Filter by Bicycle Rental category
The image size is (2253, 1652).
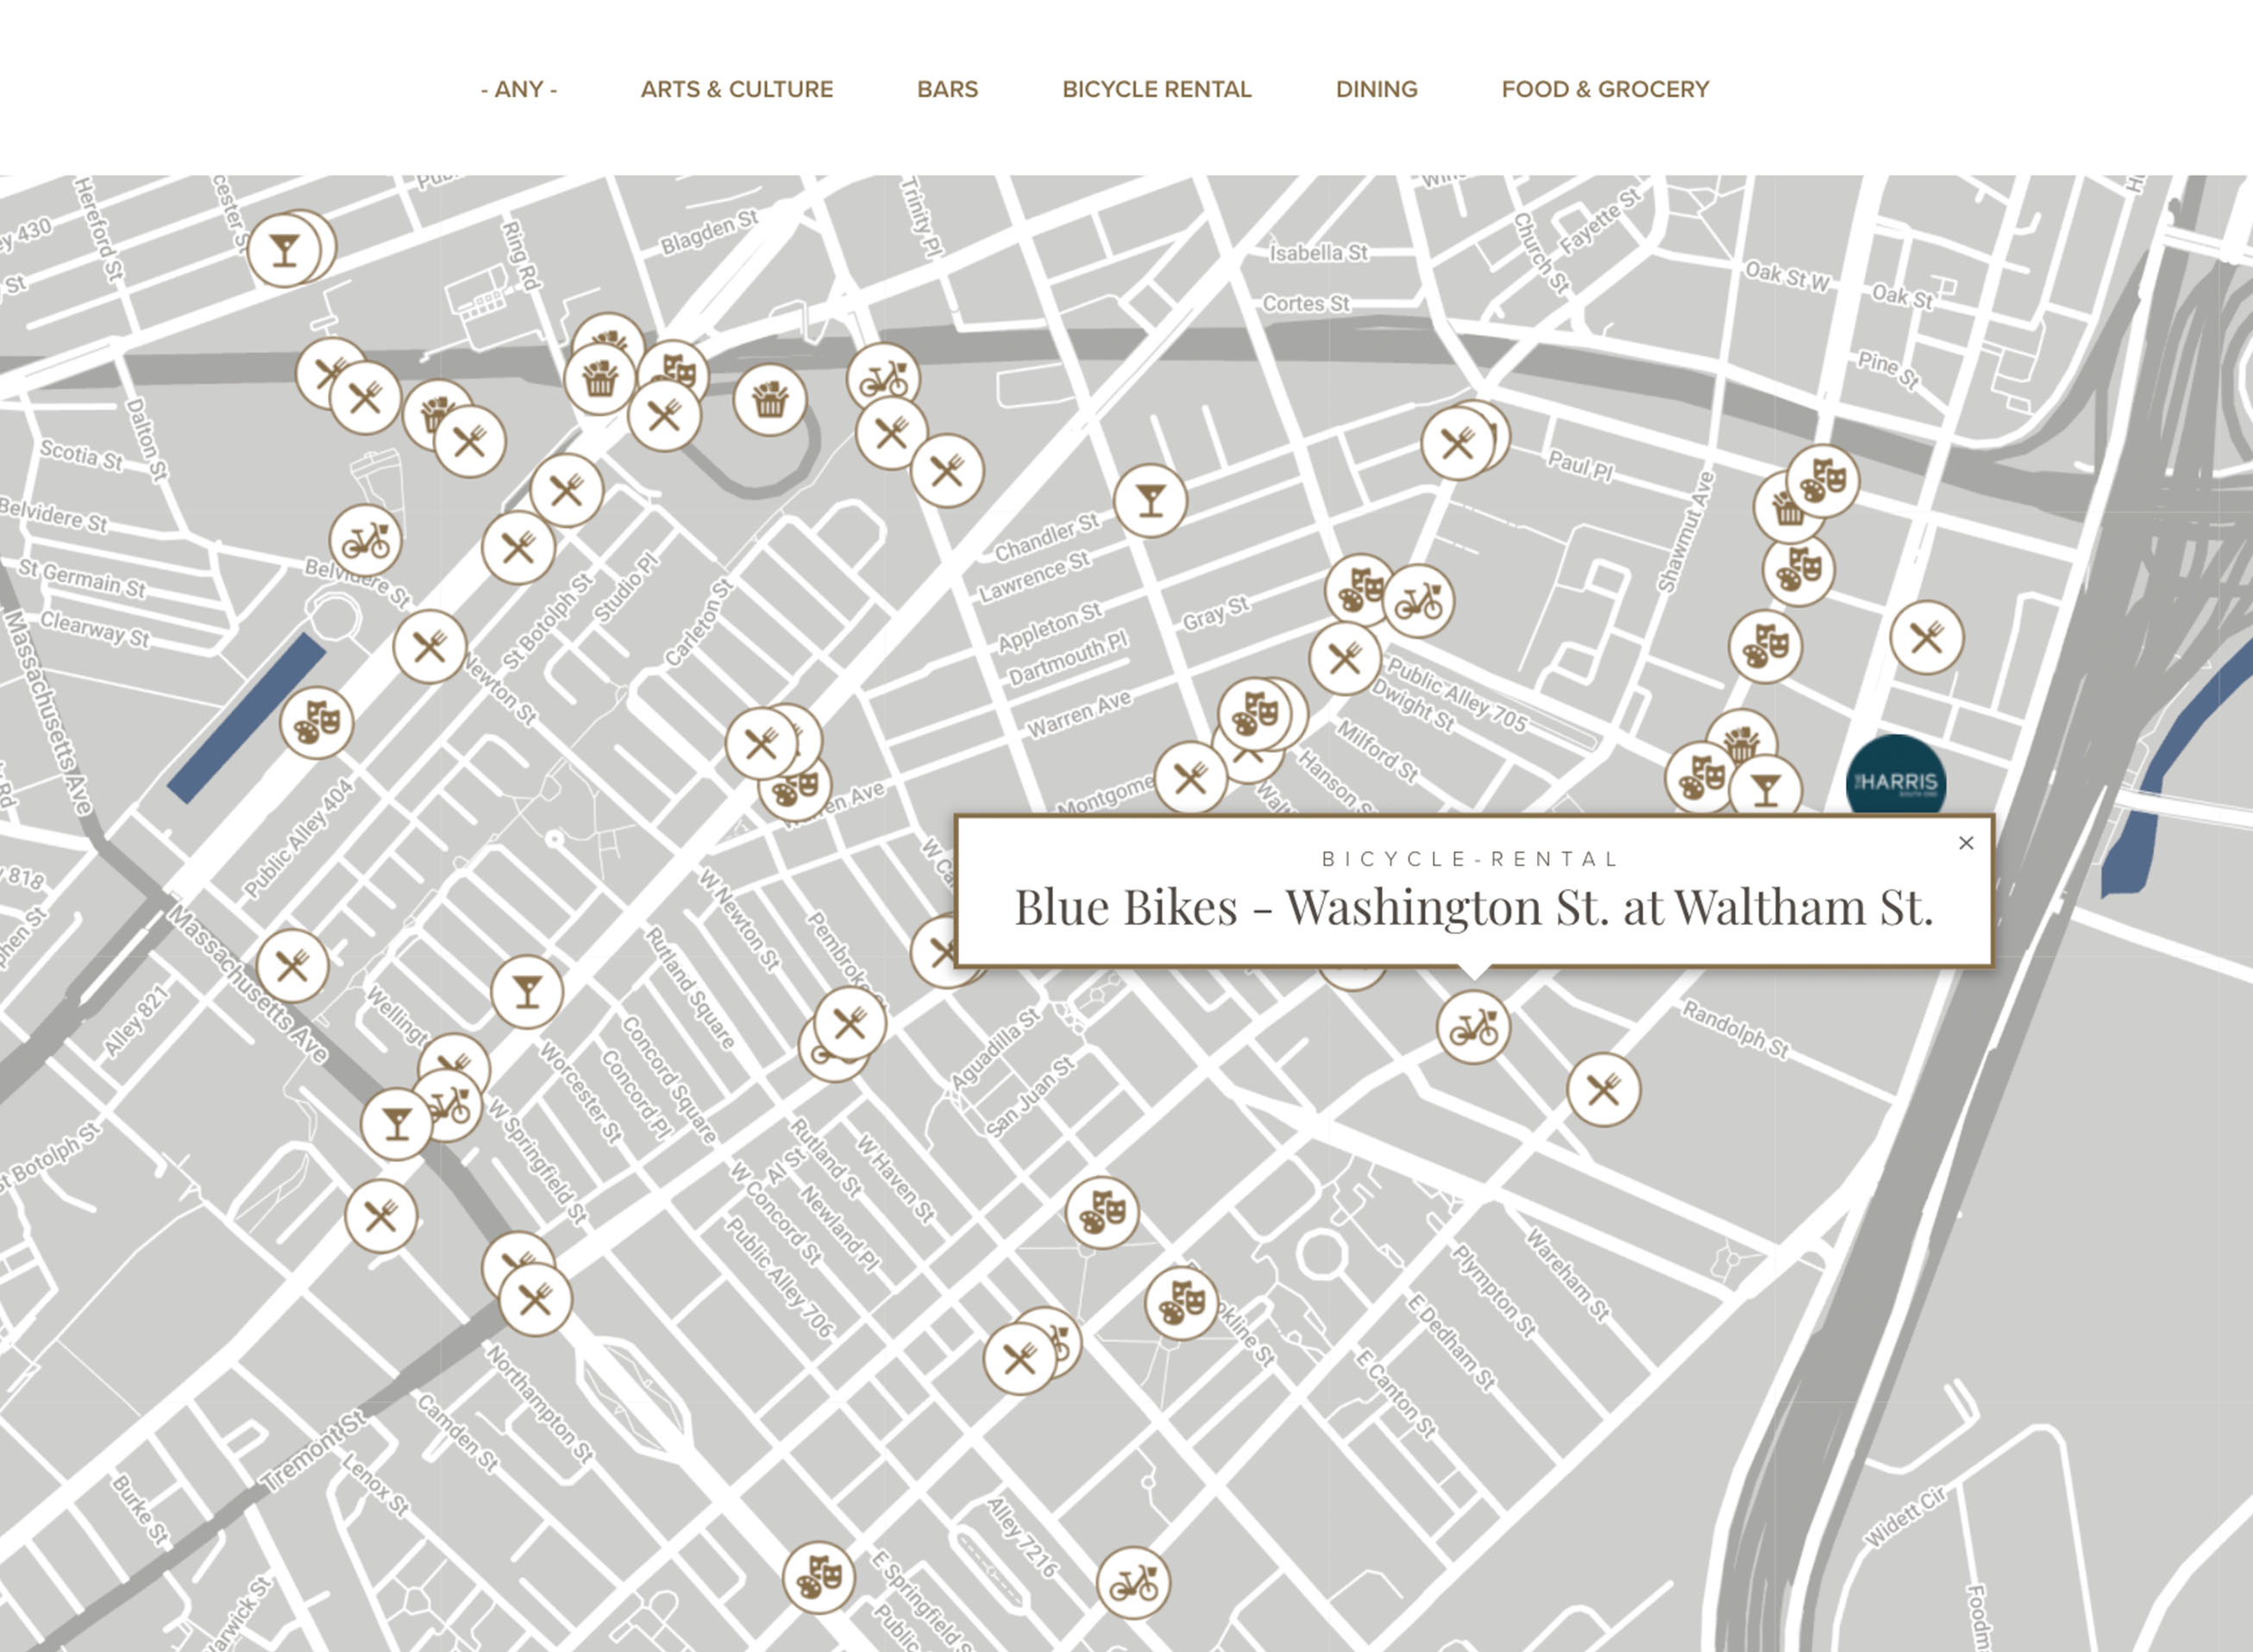(x=1157, y=89)
